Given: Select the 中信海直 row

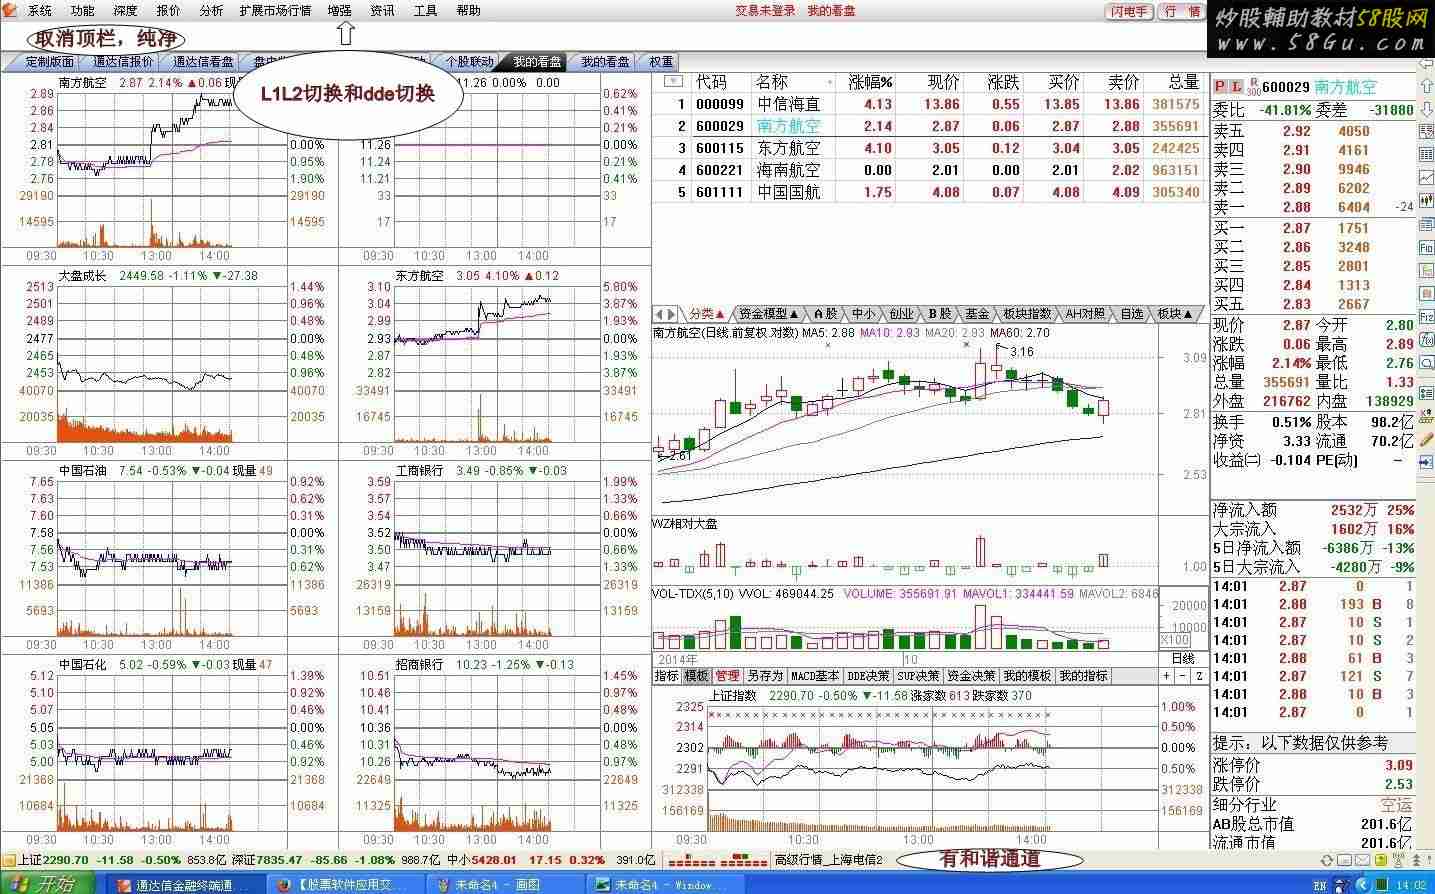Looking at the screenshot, I should pyautogui.click(x=930, y=104).
